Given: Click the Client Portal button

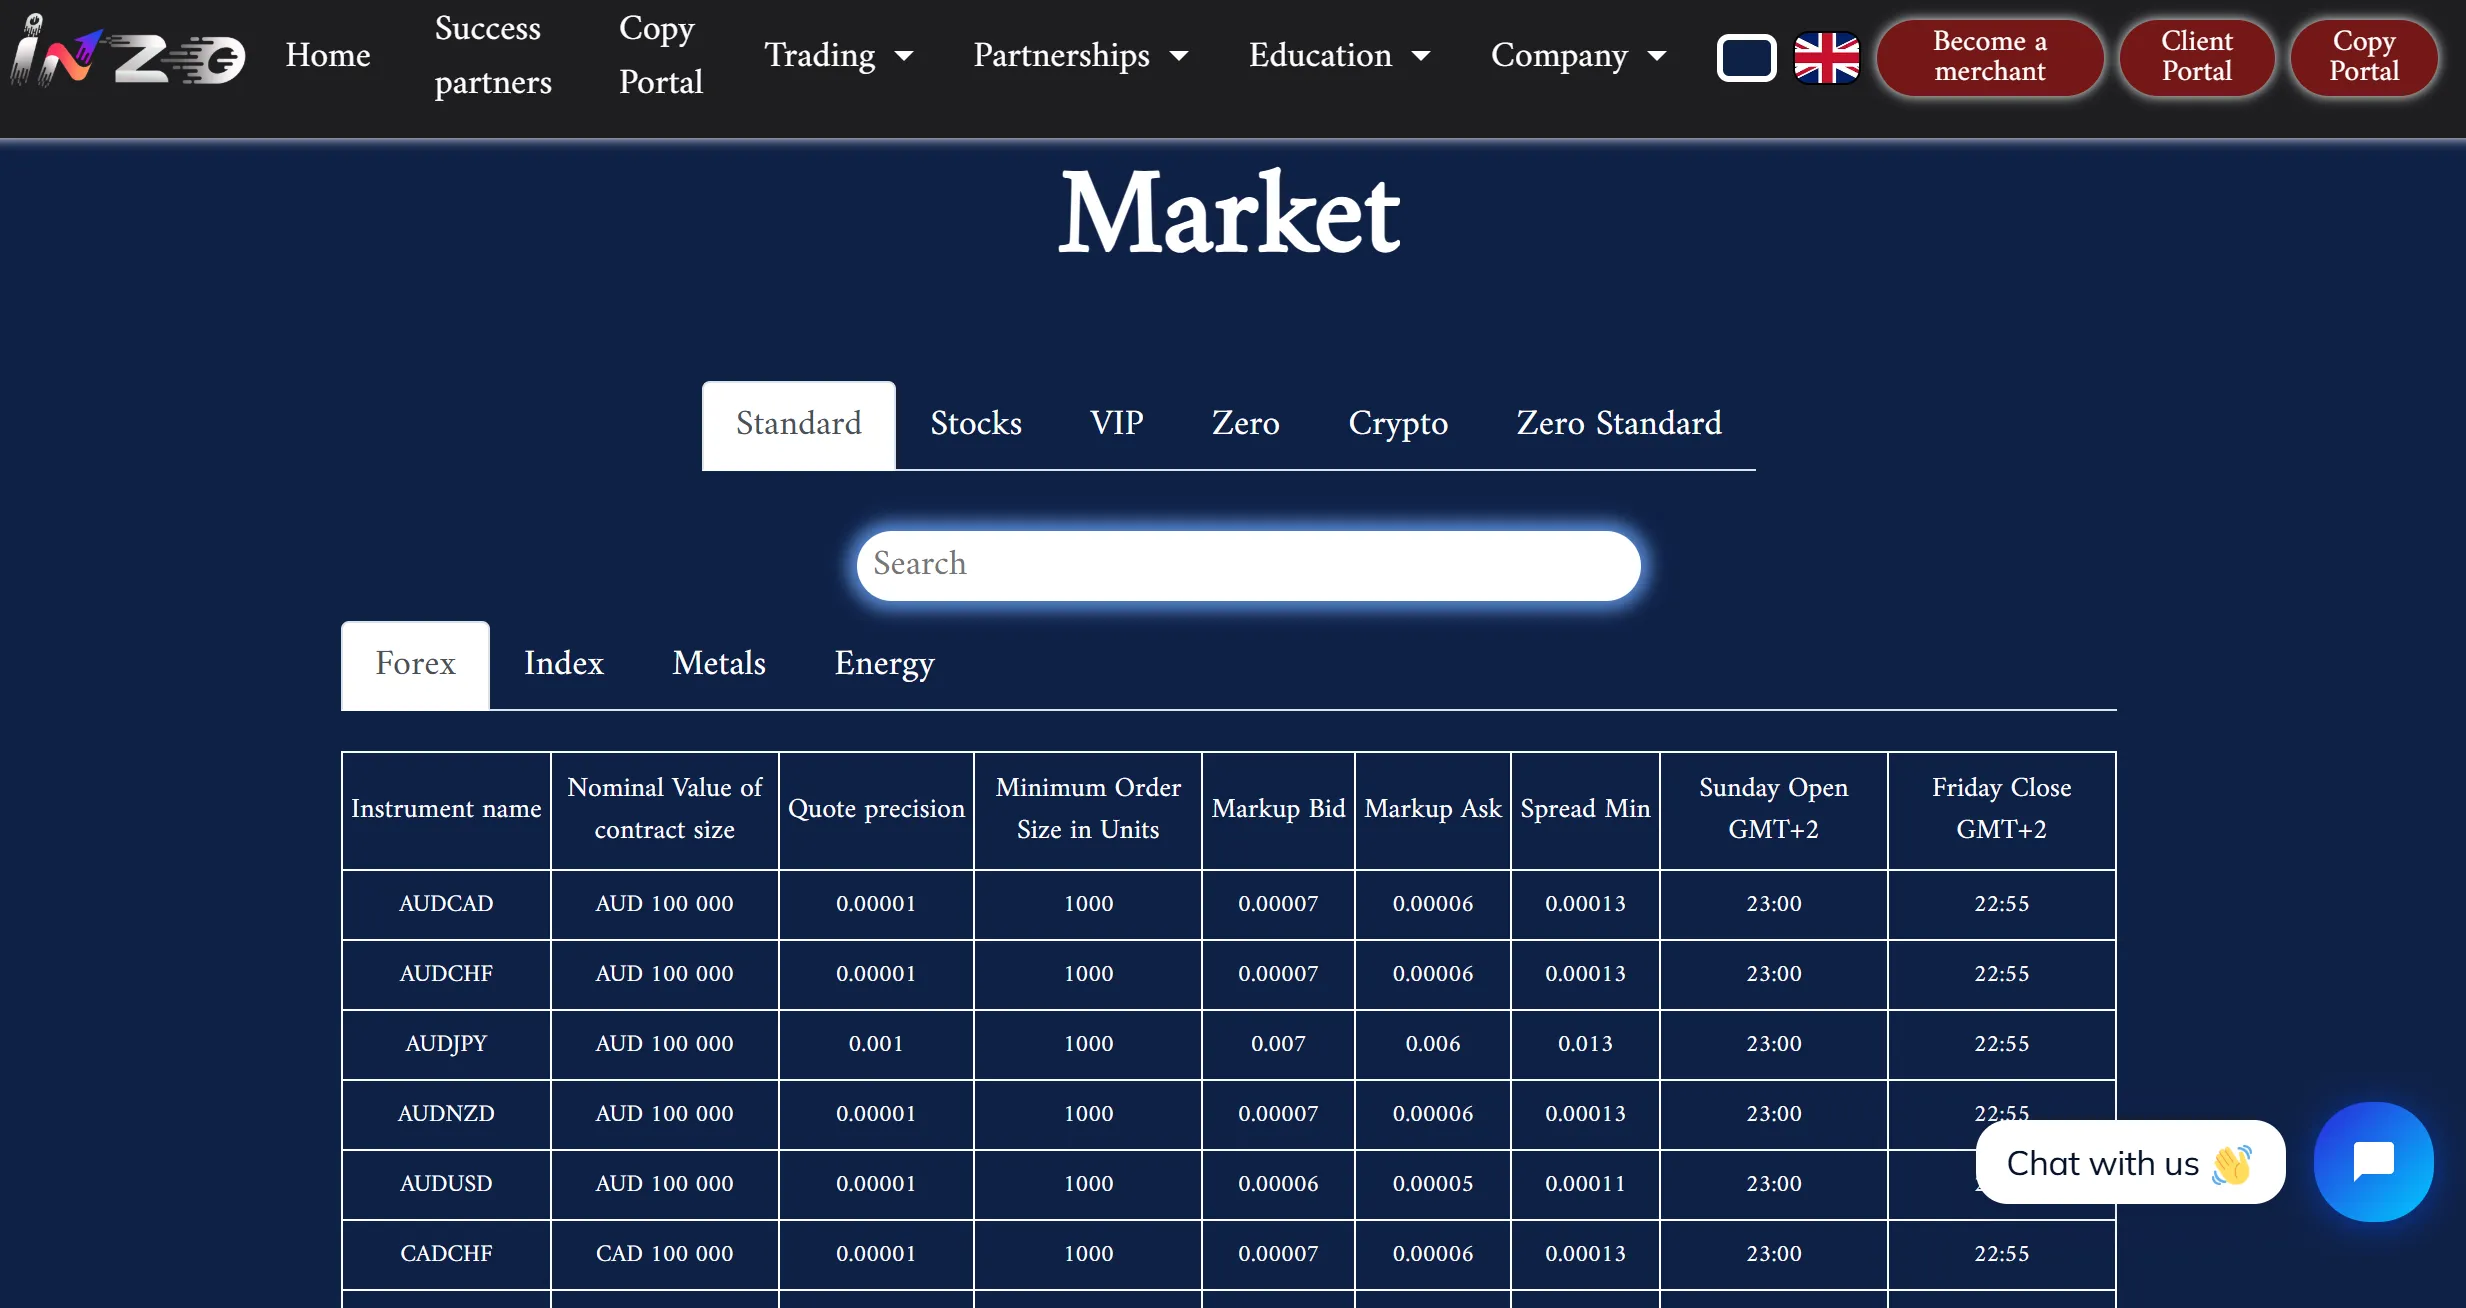Looking at the screenshot, I should (x=2197, y=57).
